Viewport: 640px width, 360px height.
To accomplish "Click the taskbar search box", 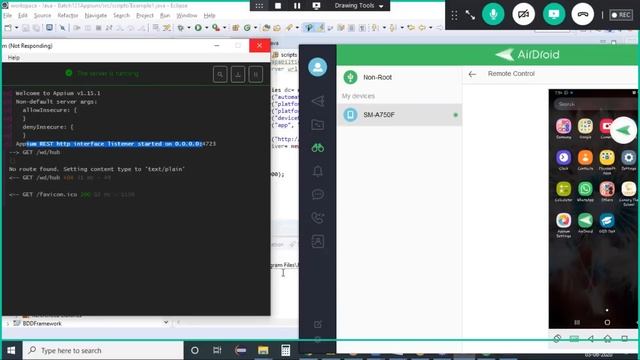I will pos(103,351).
